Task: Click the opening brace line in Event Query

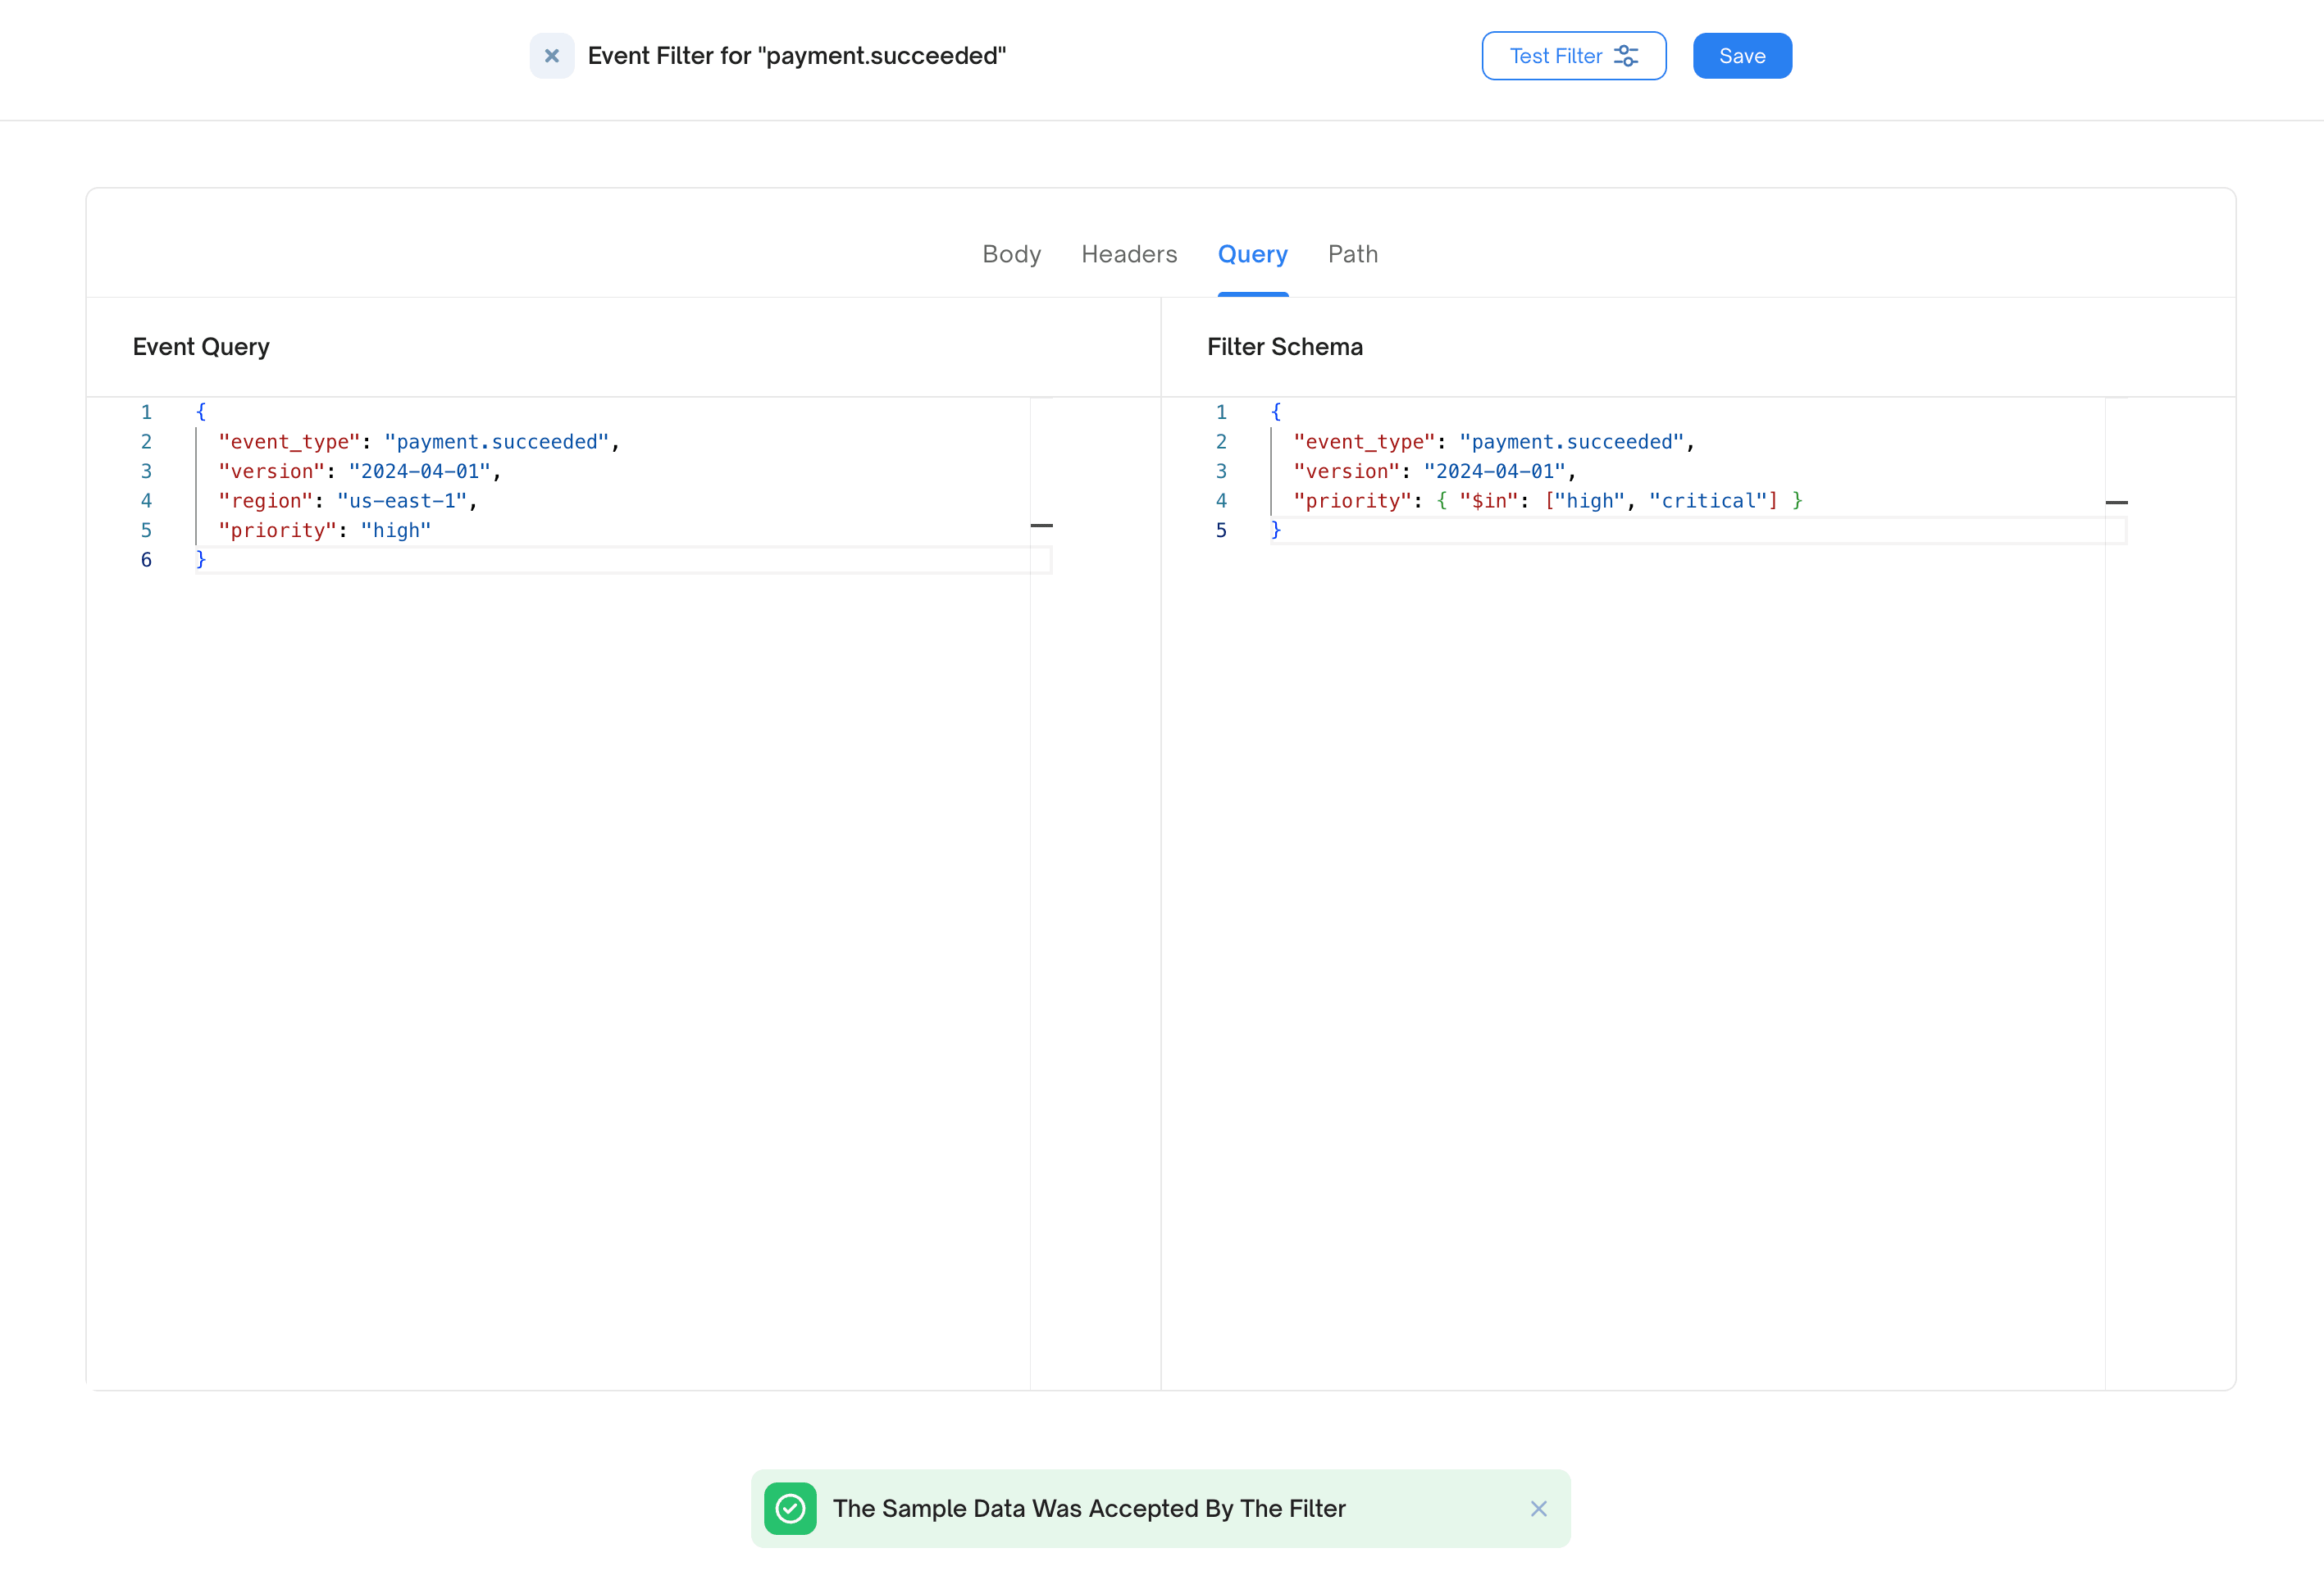Action: click(x=201, y=412)
